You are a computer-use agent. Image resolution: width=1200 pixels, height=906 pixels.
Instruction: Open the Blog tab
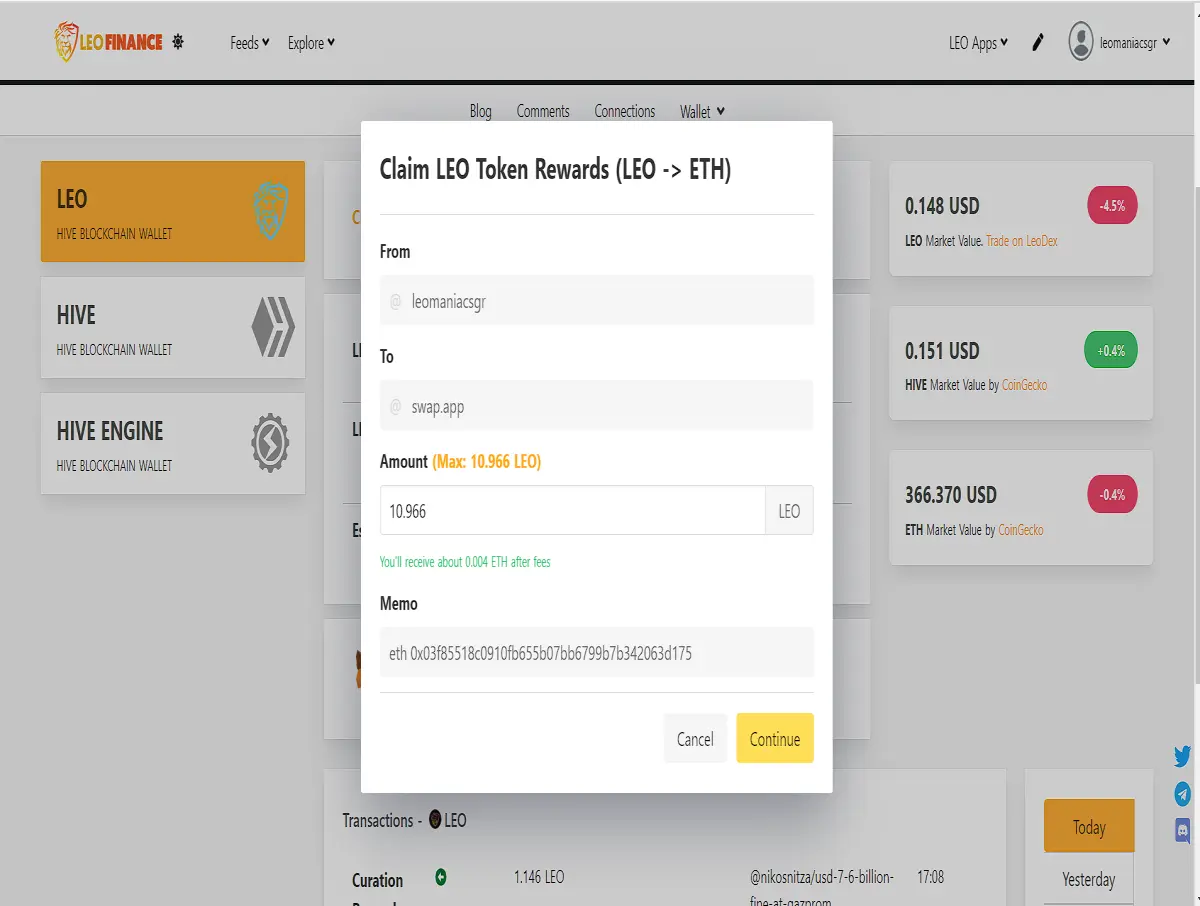481,111
